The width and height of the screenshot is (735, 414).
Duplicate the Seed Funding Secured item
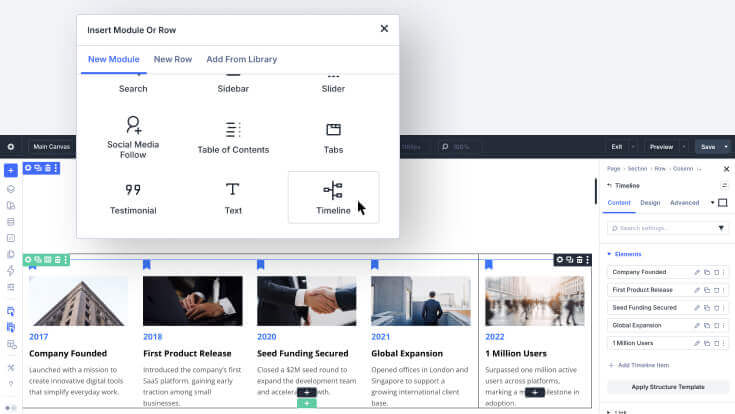(707, 308)
